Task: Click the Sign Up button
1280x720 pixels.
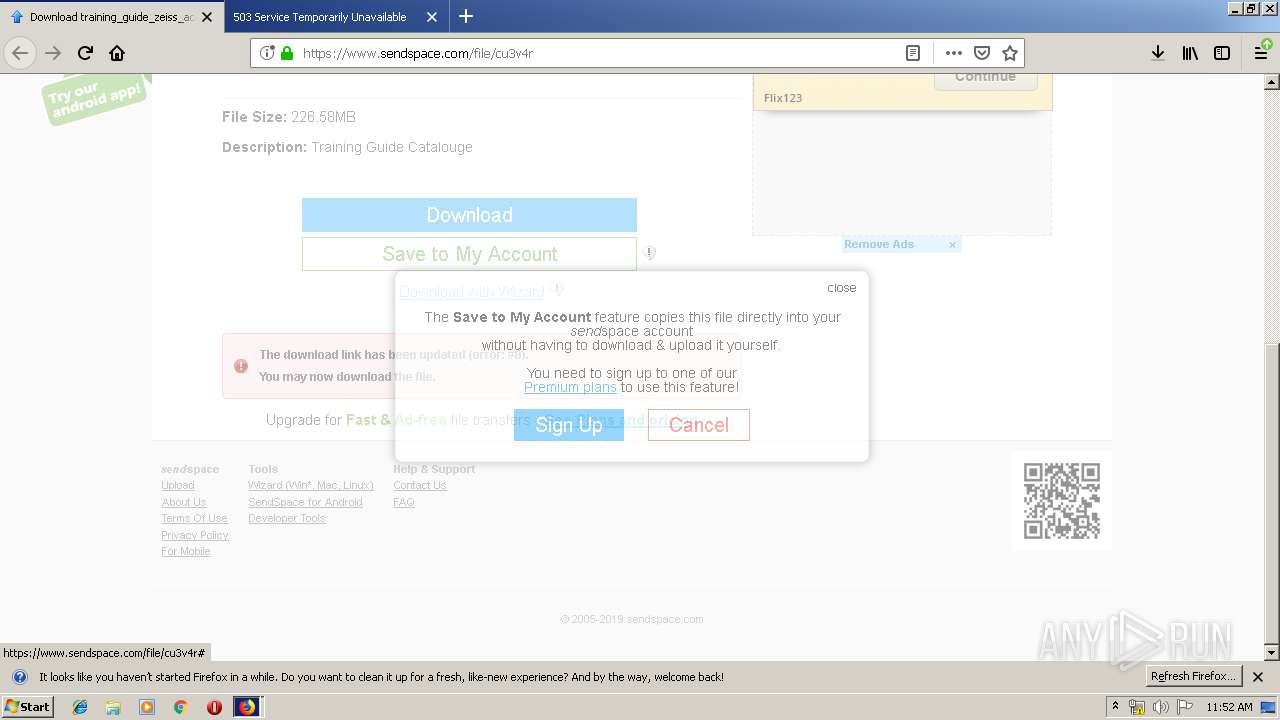Action: tap(569, 425)
